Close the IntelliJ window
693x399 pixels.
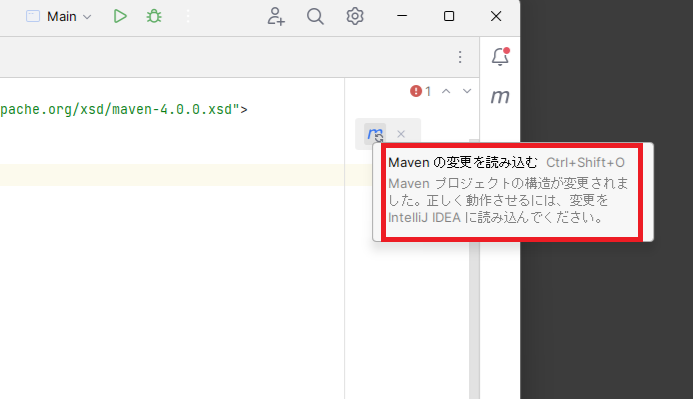click(496, 16)
